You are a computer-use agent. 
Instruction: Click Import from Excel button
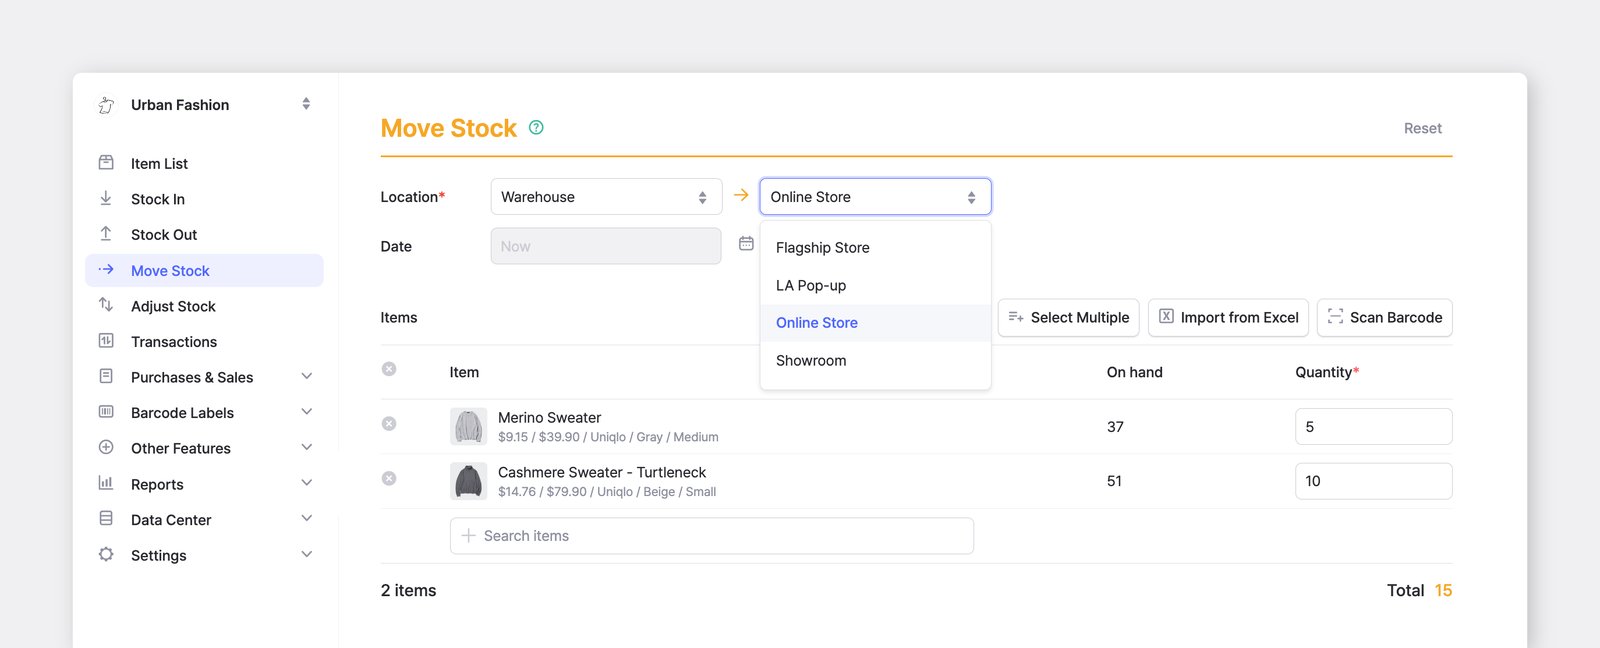[x=1228, y=317]
